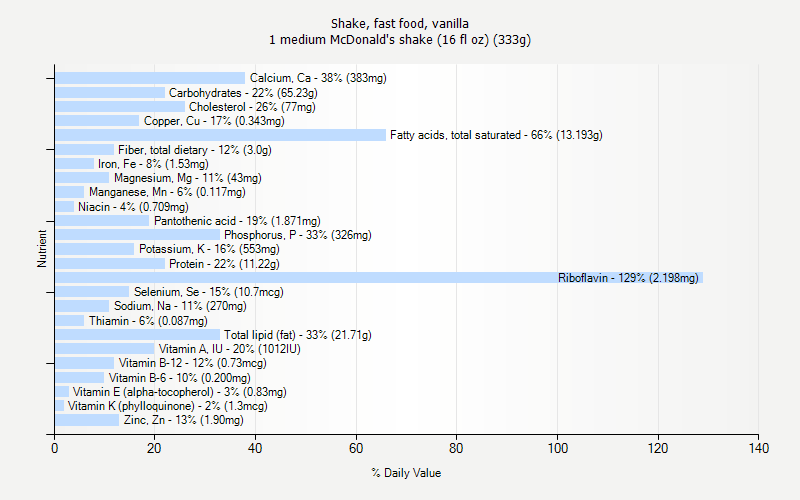Click the Cholesterol 26% (77mg) label
Screen dimensions: 800x500
pyautogui.click(x=252, y=107)
